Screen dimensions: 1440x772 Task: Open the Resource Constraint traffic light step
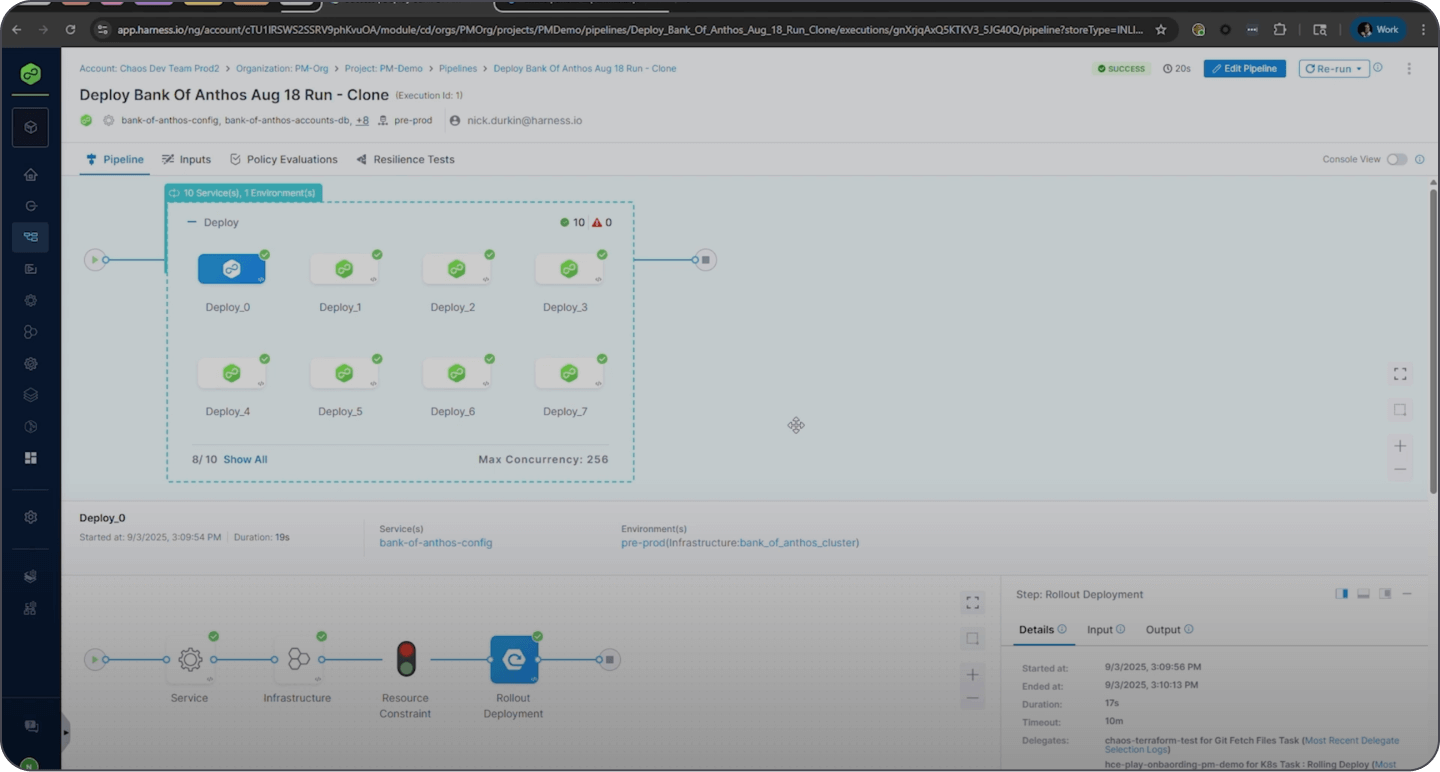click(x=406, y=659)
